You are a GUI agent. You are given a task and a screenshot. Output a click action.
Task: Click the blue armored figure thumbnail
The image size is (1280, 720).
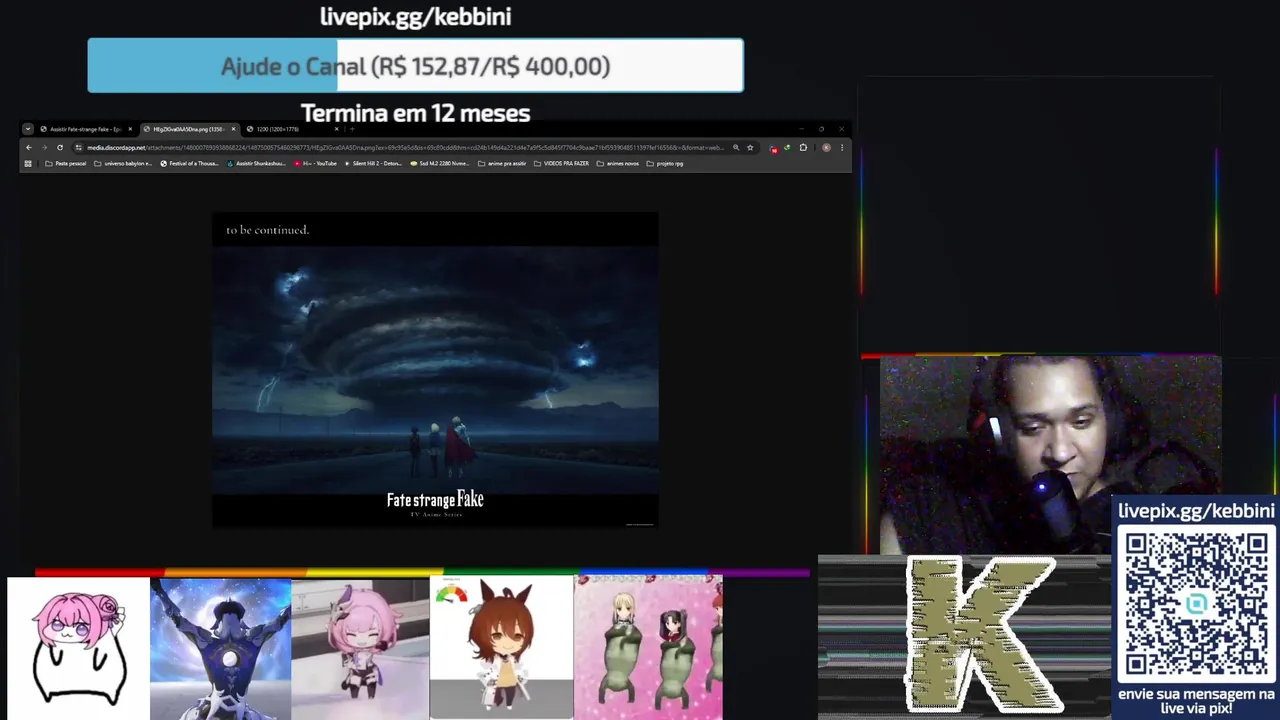220,648
